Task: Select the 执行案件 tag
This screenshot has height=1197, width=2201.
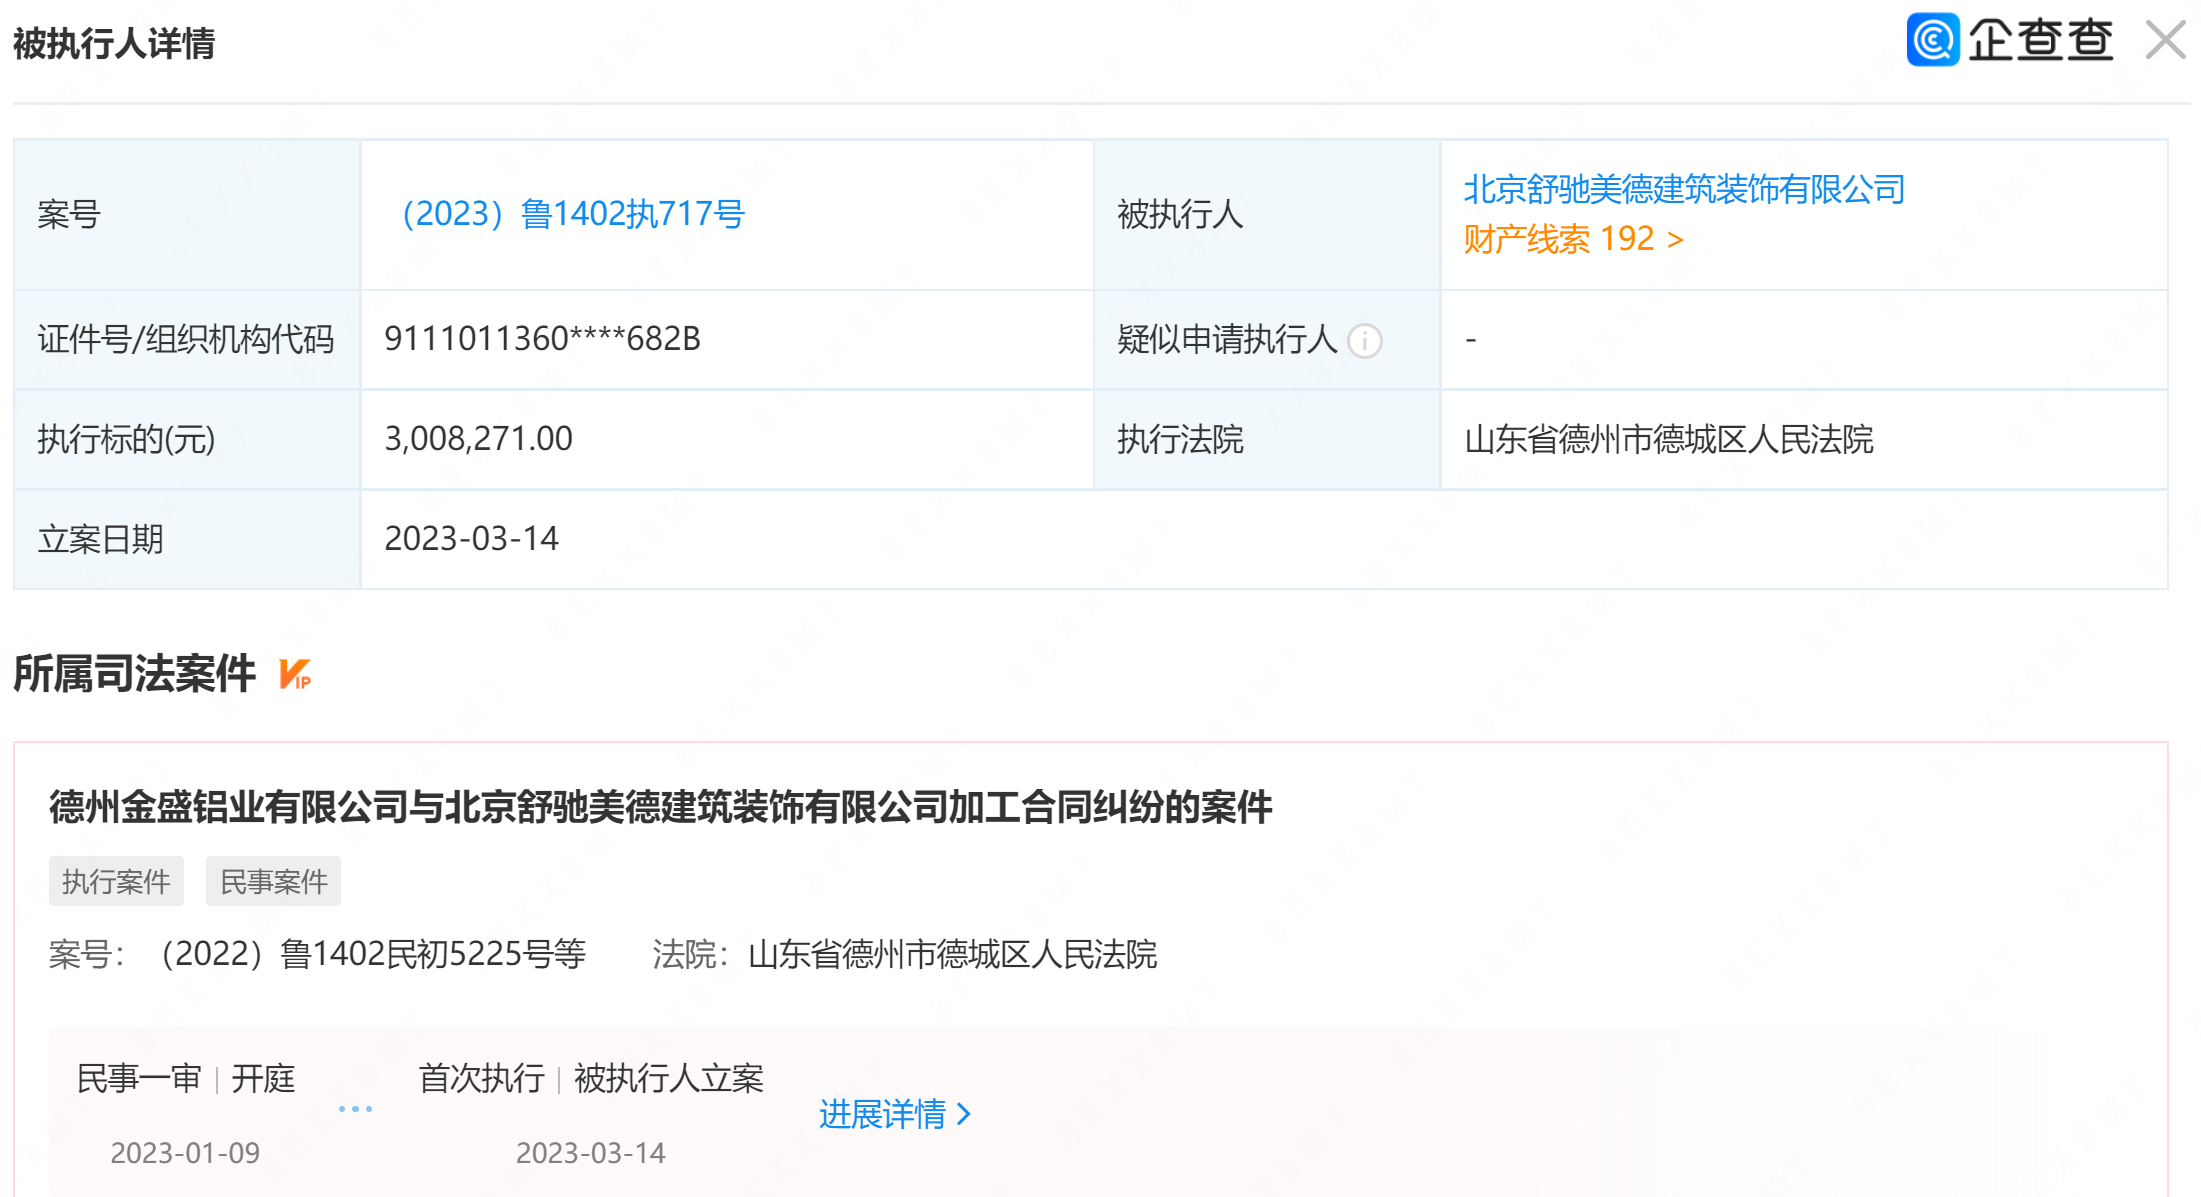Action: tap(116, 881)
